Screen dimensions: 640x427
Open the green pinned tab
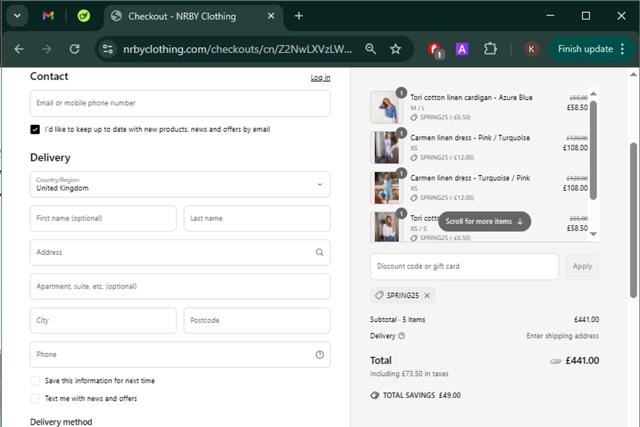click(x=84, y=16)
